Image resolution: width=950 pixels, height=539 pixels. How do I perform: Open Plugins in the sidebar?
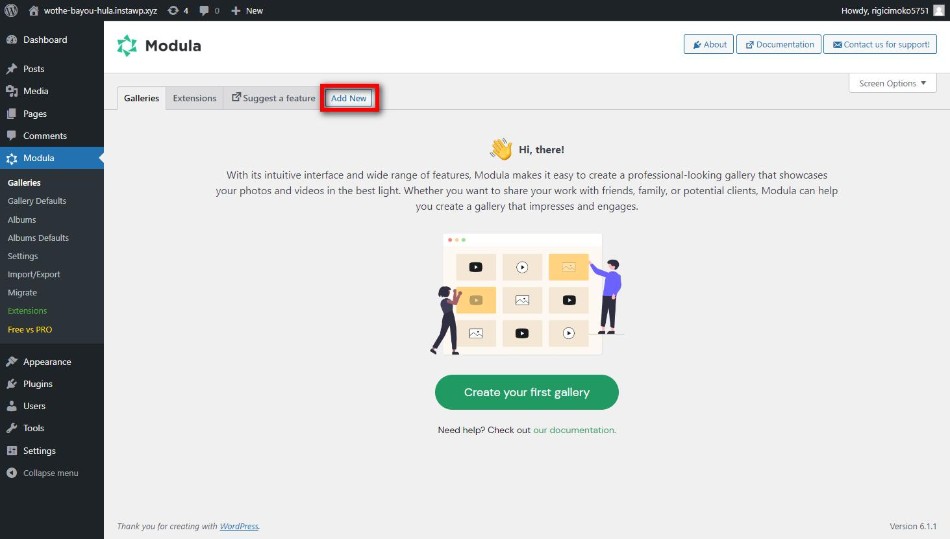[x=37, y=384]
